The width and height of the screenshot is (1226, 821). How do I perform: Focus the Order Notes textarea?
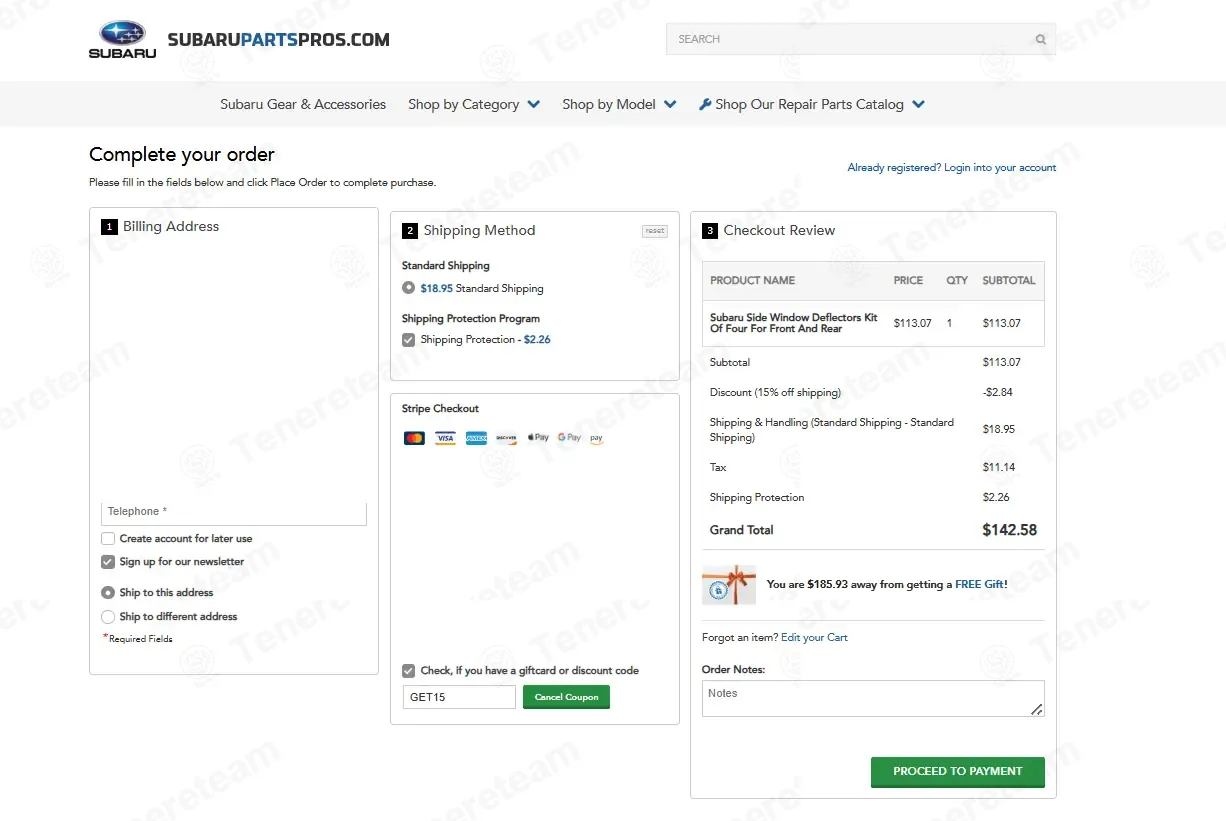[873, 699]
